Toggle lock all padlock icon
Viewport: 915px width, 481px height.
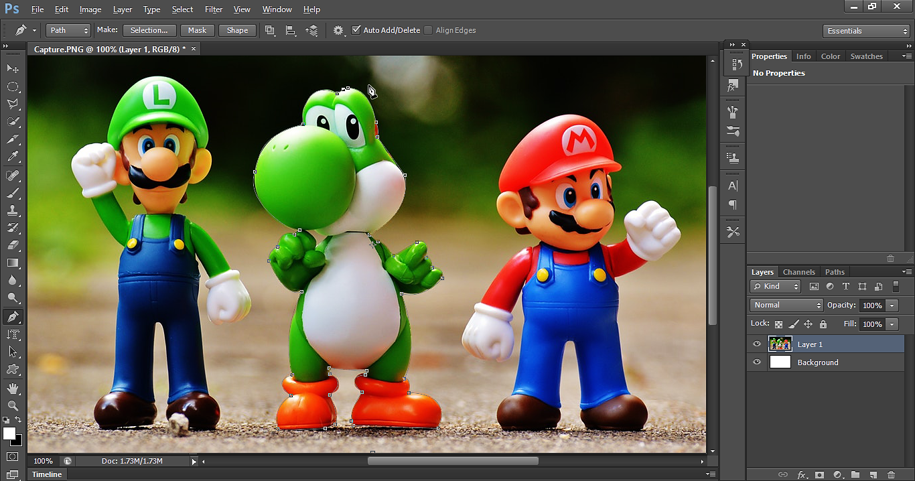[x=823, y=324]
